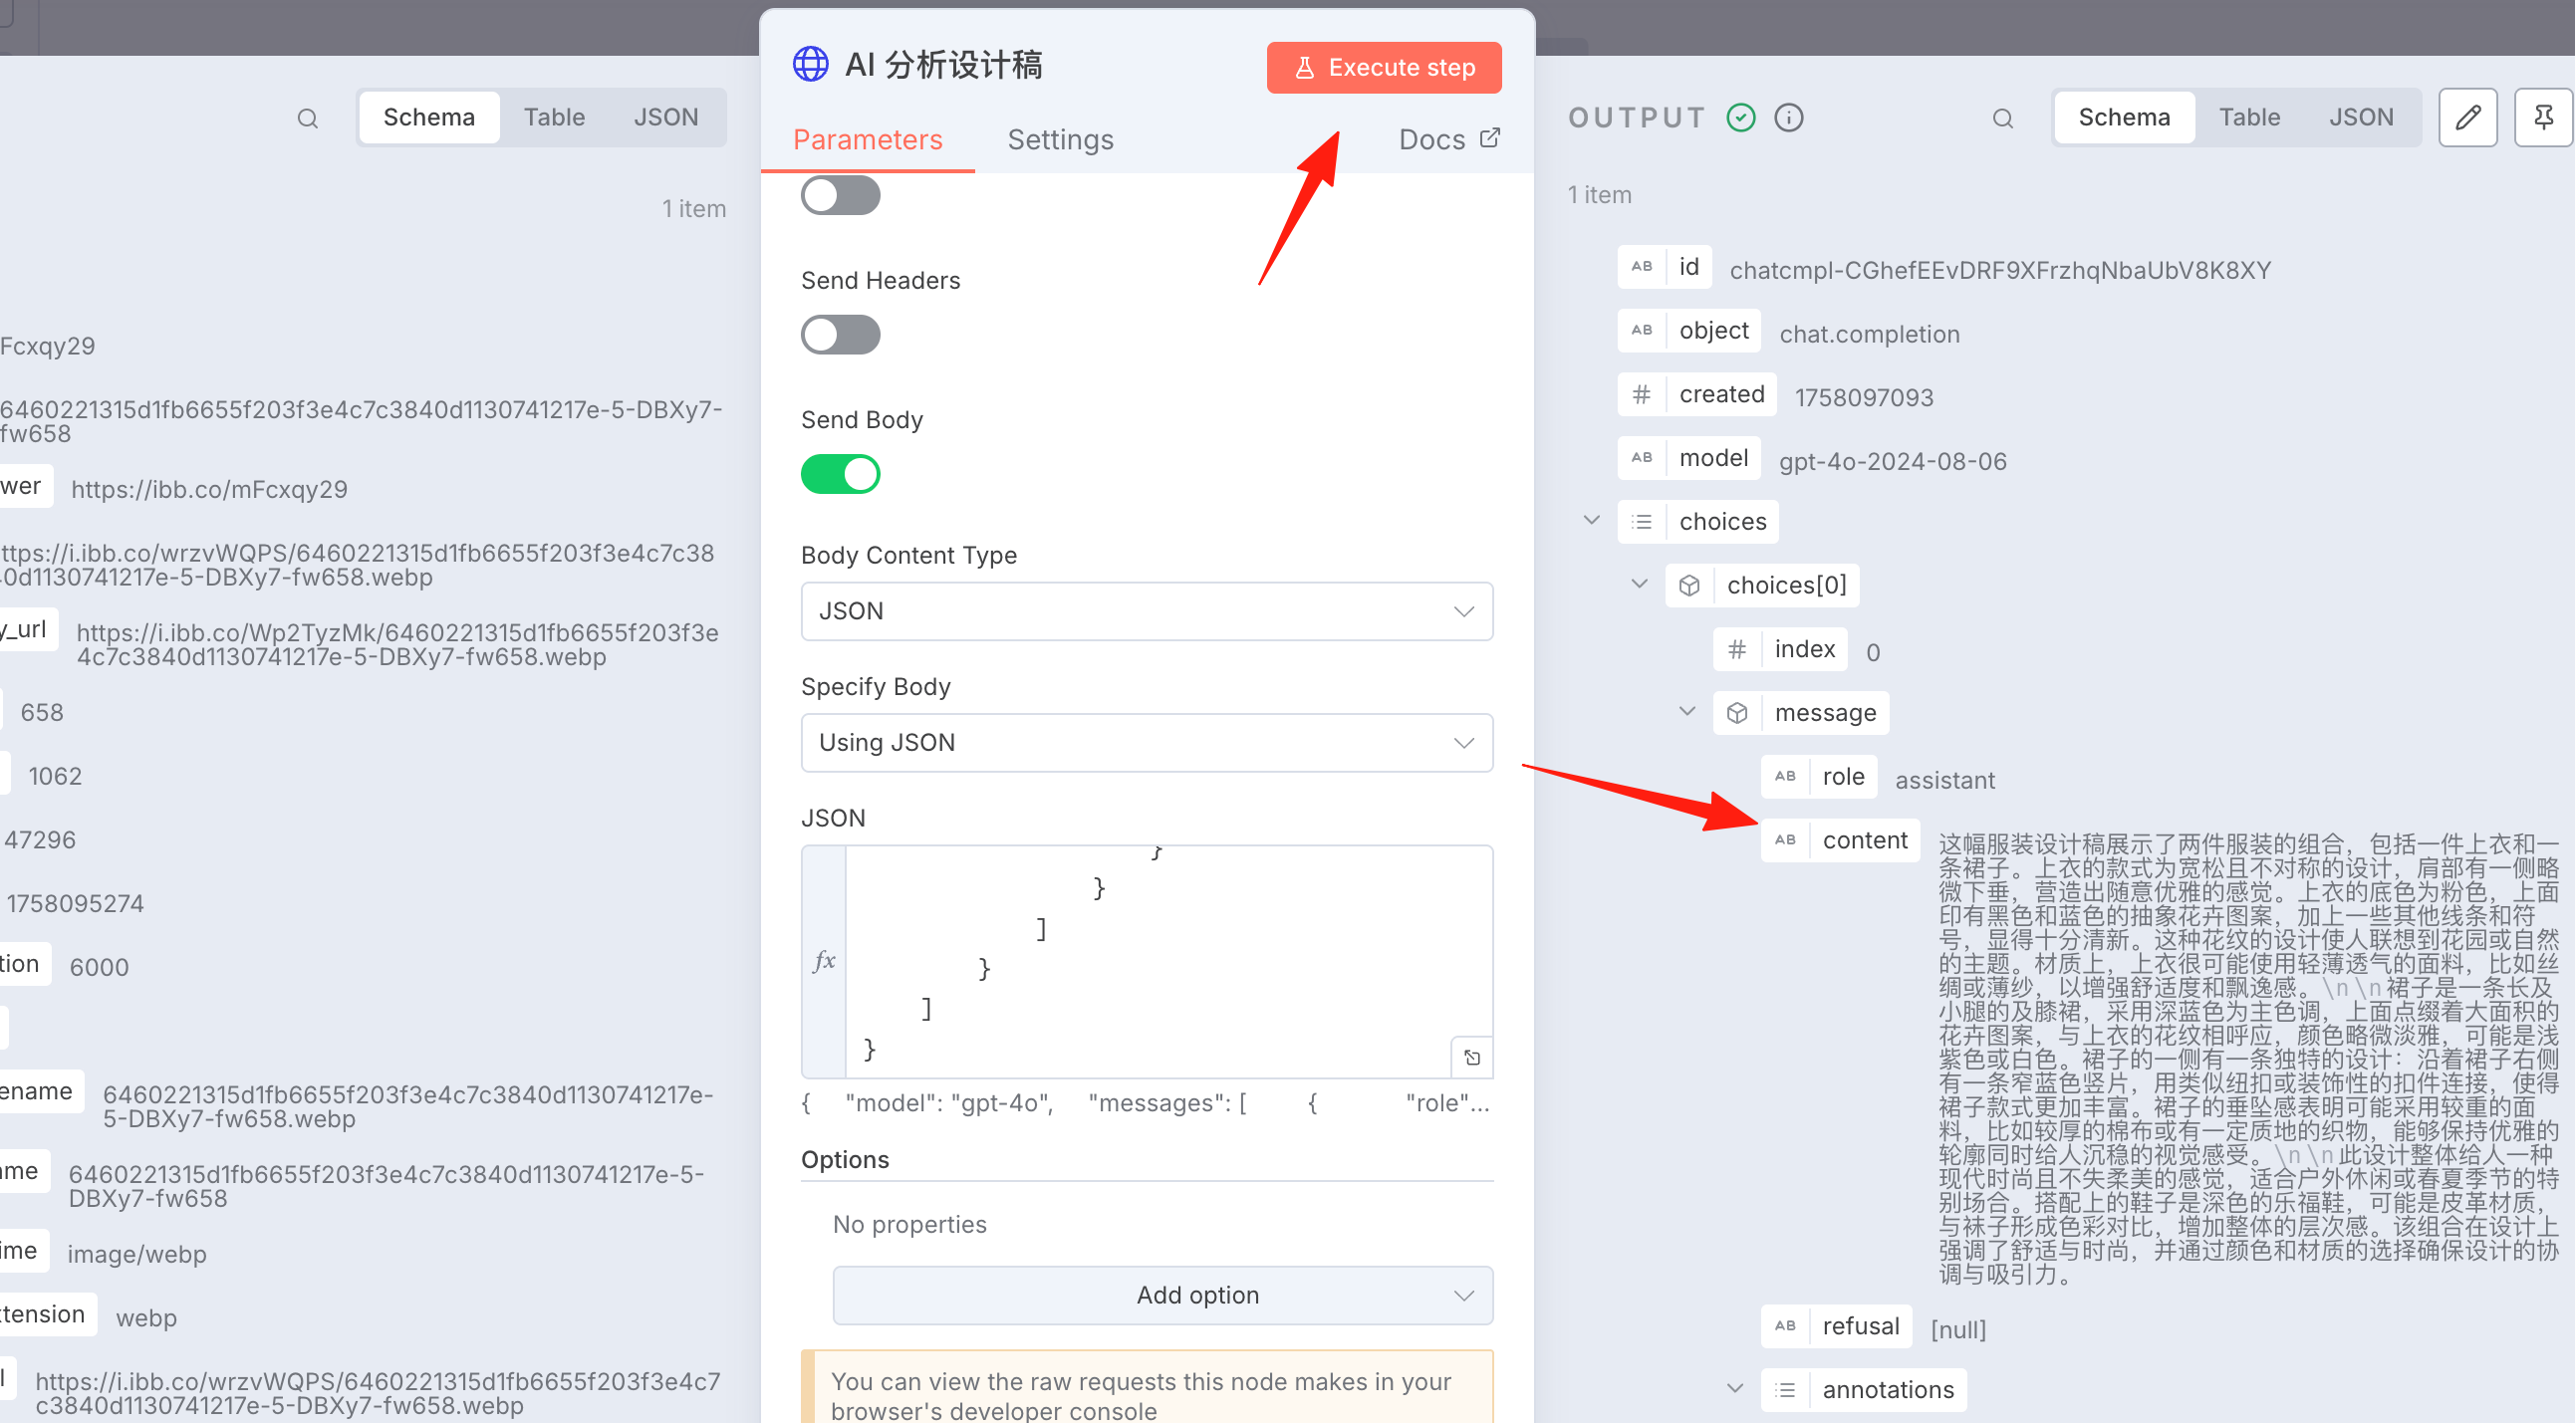Screen dimensions: 2576x1424
Task: Click the string type icon for model
Action: [x=1642, y=457]
